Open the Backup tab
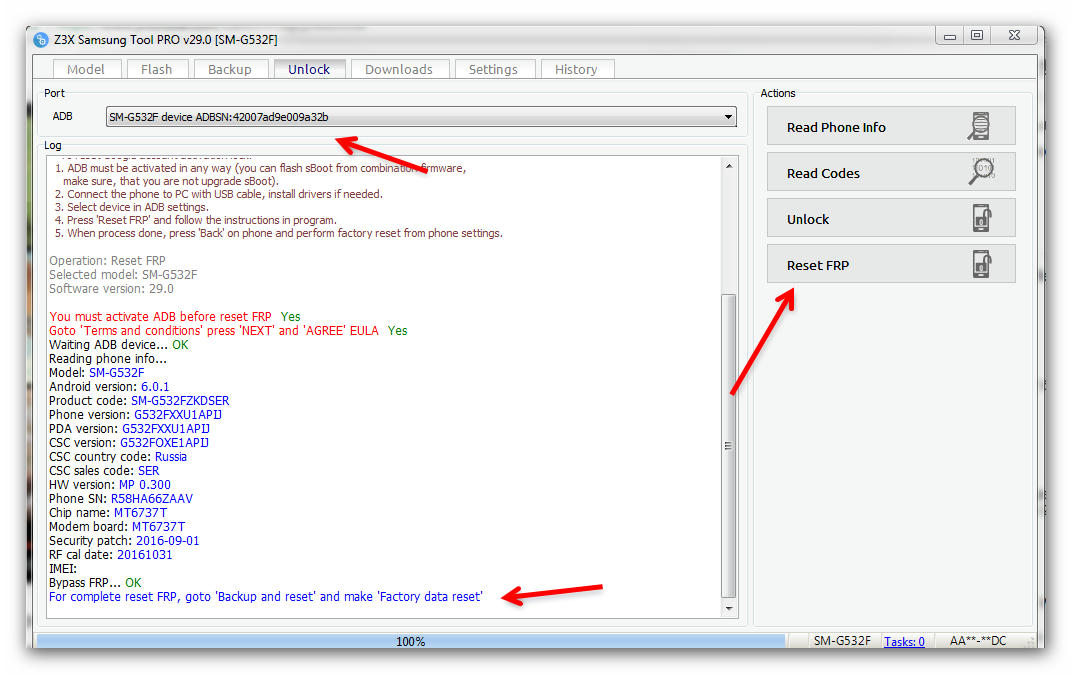 coord(230,69)
